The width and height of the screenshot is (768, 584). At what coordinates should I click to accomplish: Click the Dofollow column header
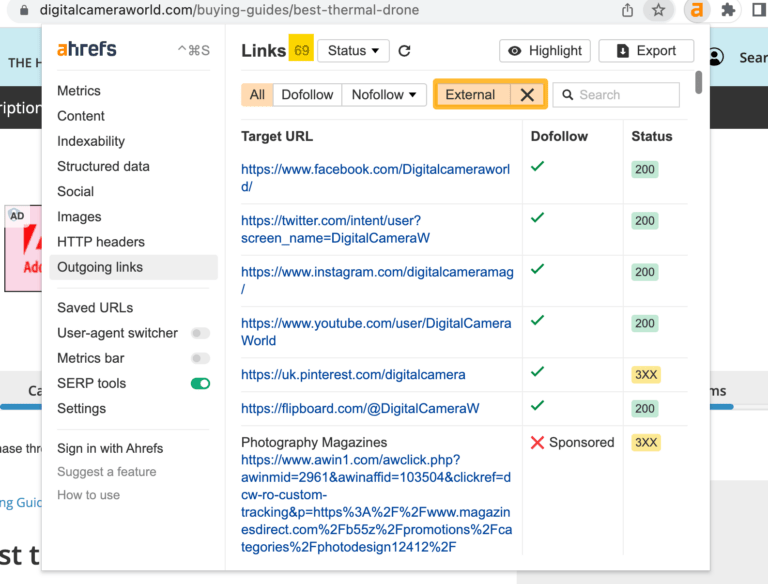tap(559, 136)
